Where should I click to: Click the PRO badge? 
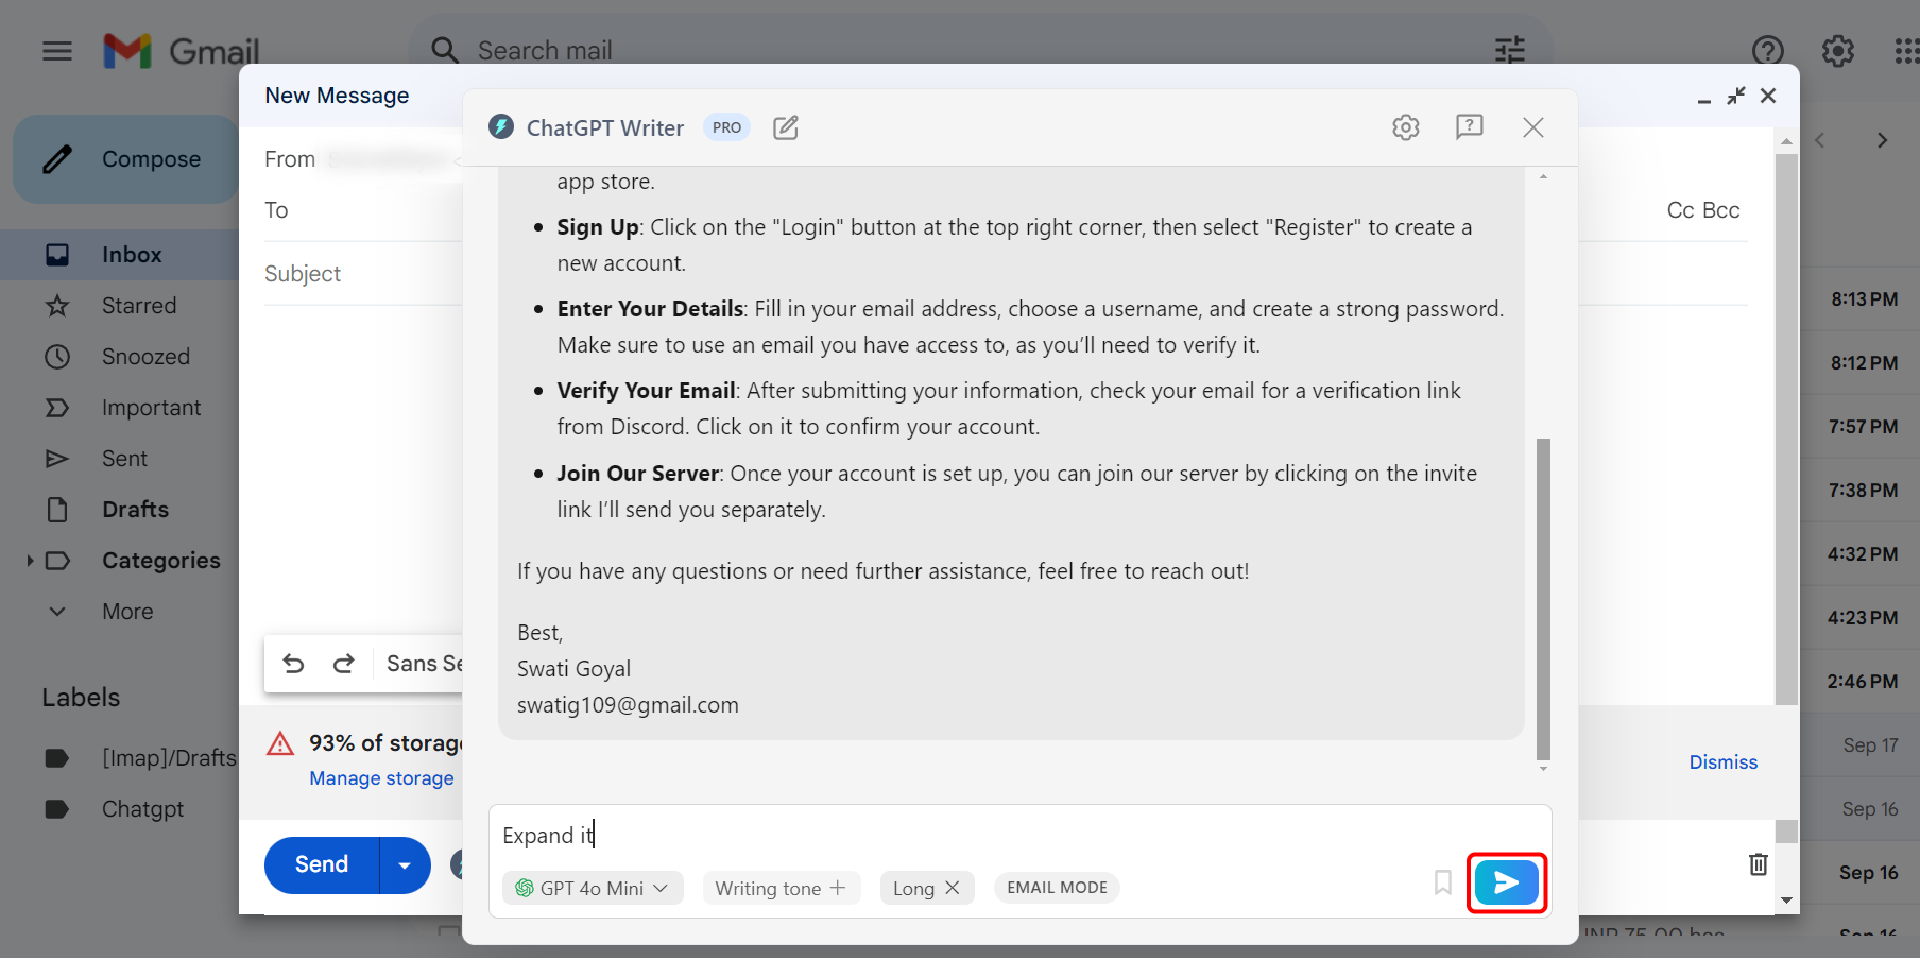click(727, 128)
